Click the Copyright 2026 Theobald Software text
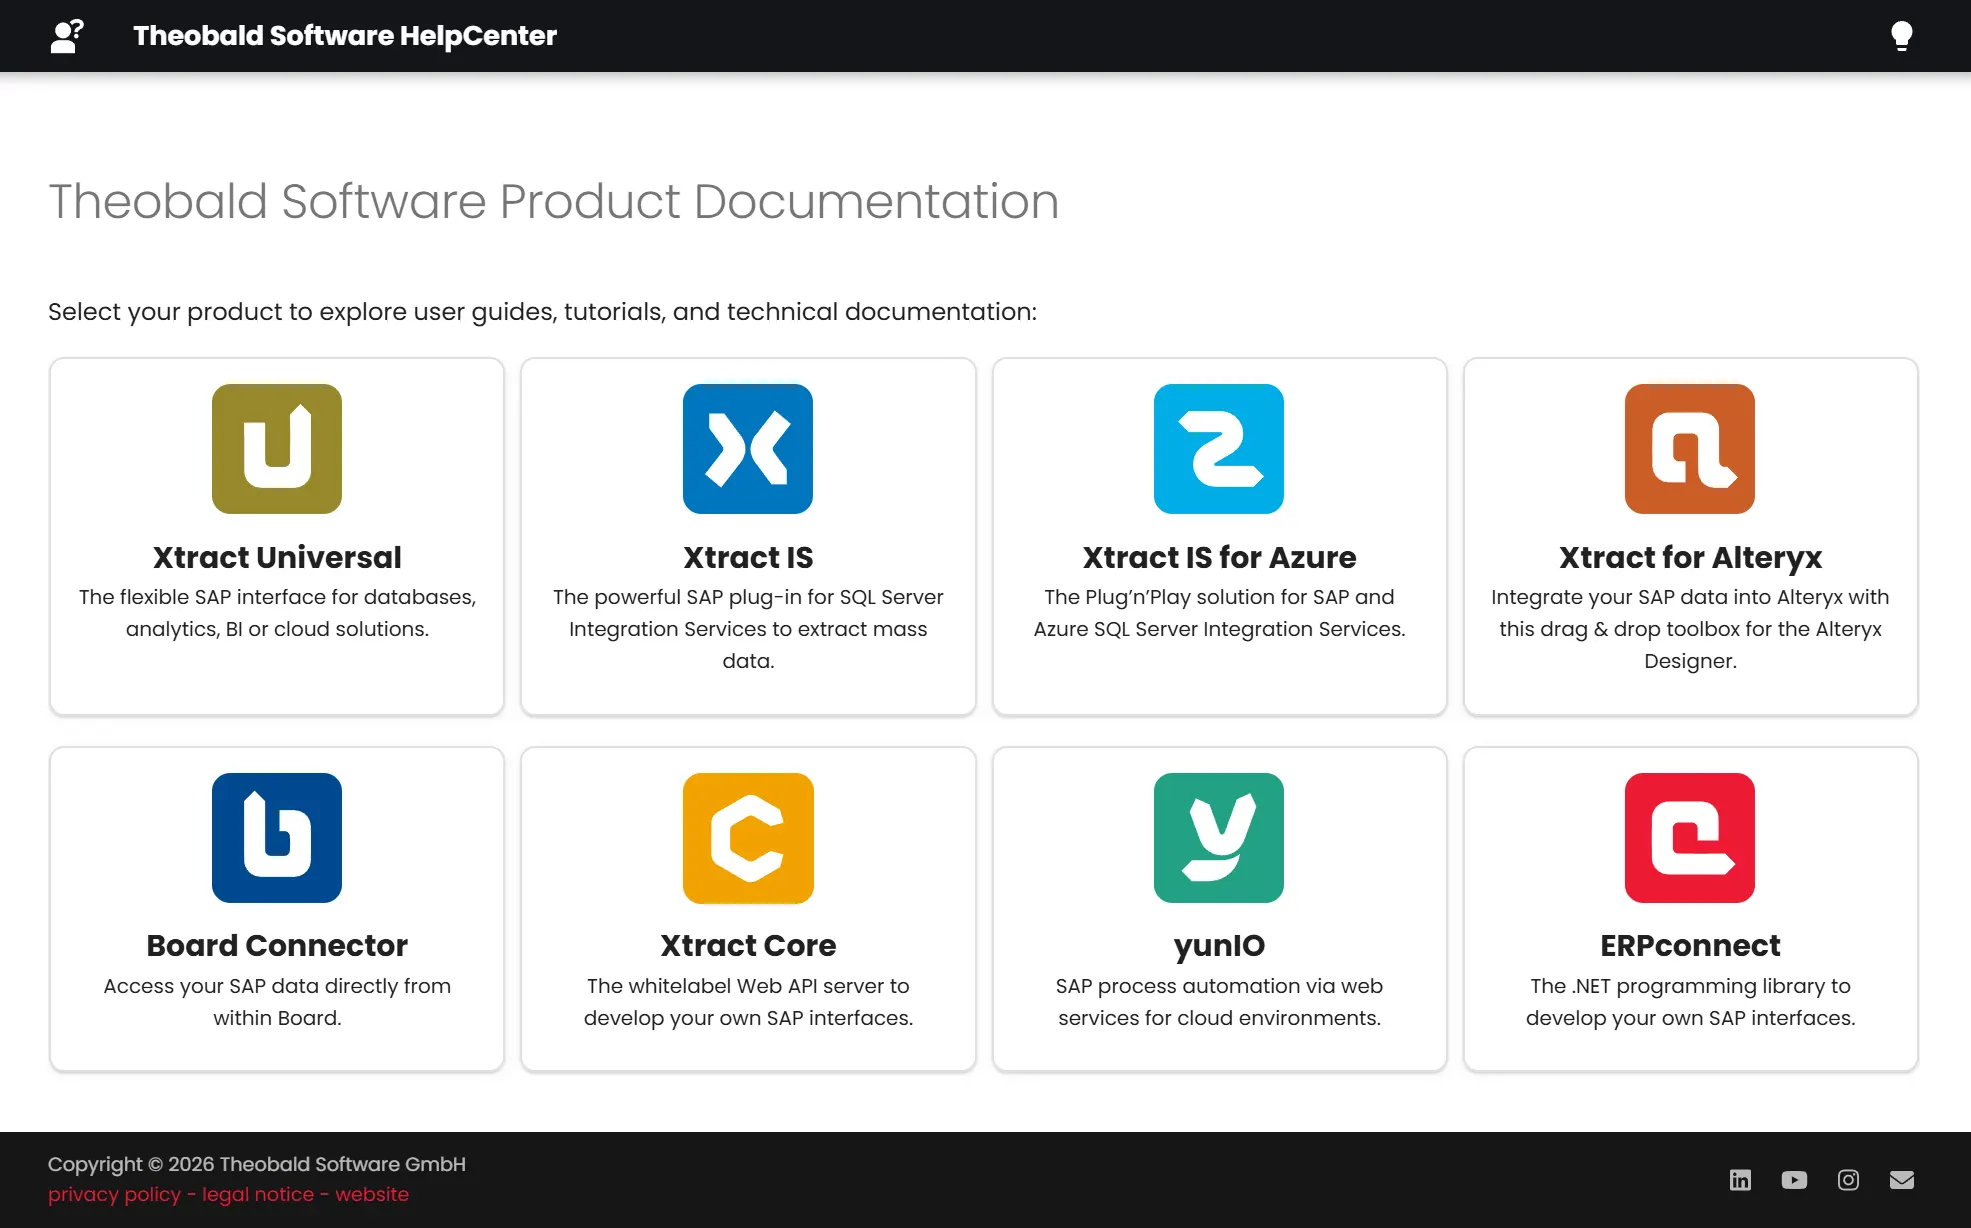This screenshot has height=1228, width=1971. pos(257,1164)
